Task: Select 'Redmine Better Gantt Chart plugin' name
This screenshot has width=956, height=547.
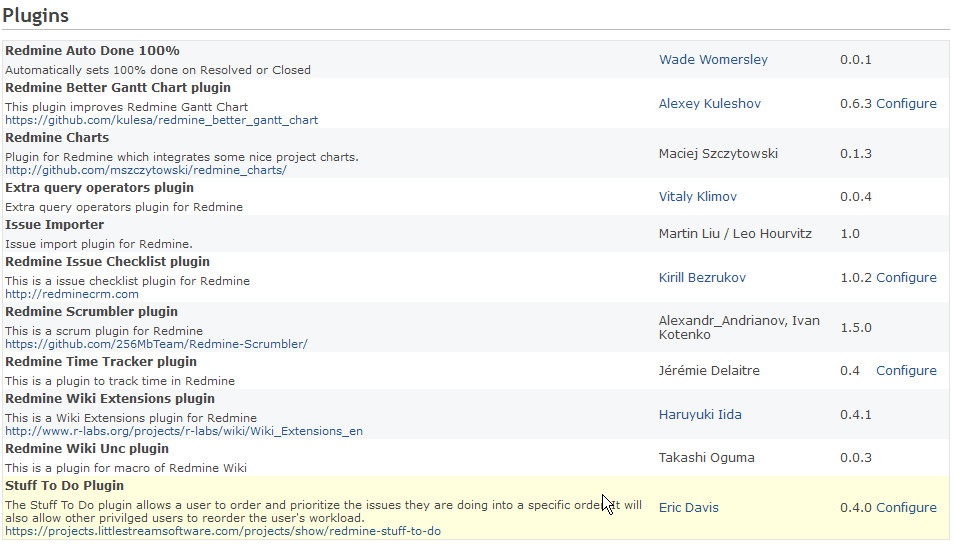Action: 118,88
